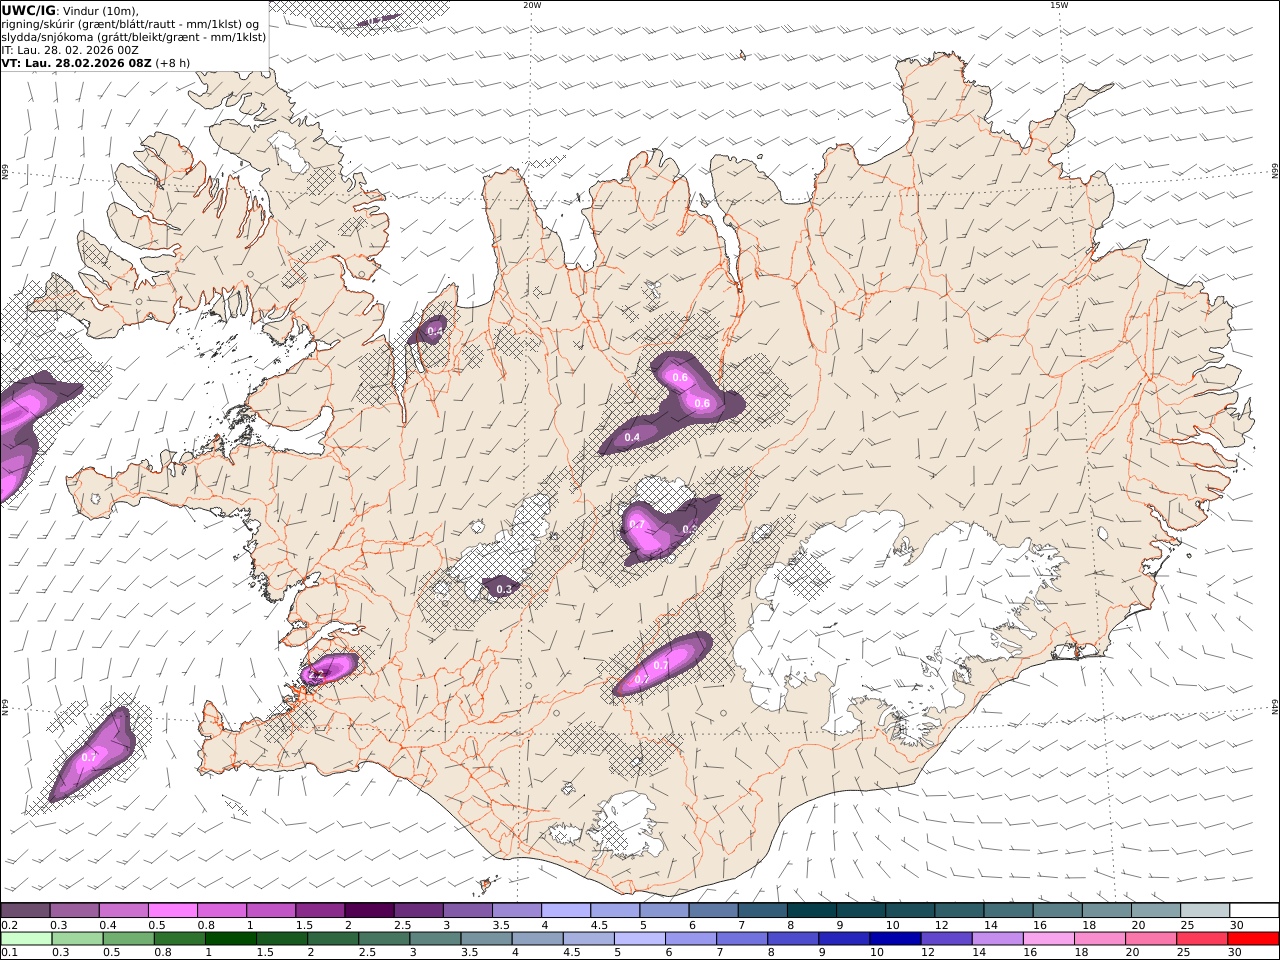Click the darkest purple 2–2.5 swatch in the top legend row
This screenshot has width=1280, height=960.
[369, 911]
